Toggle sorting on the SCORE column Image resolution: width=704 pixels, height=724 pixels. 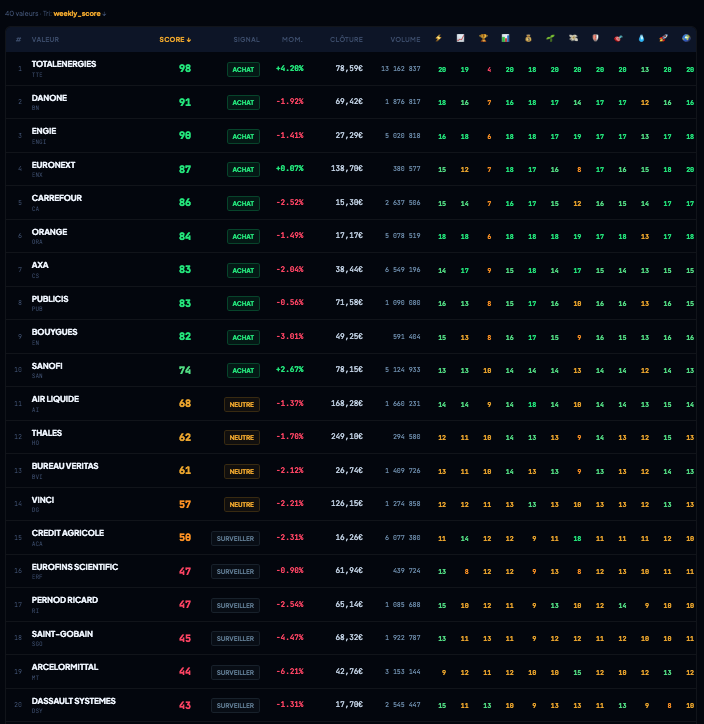(175, 40)
